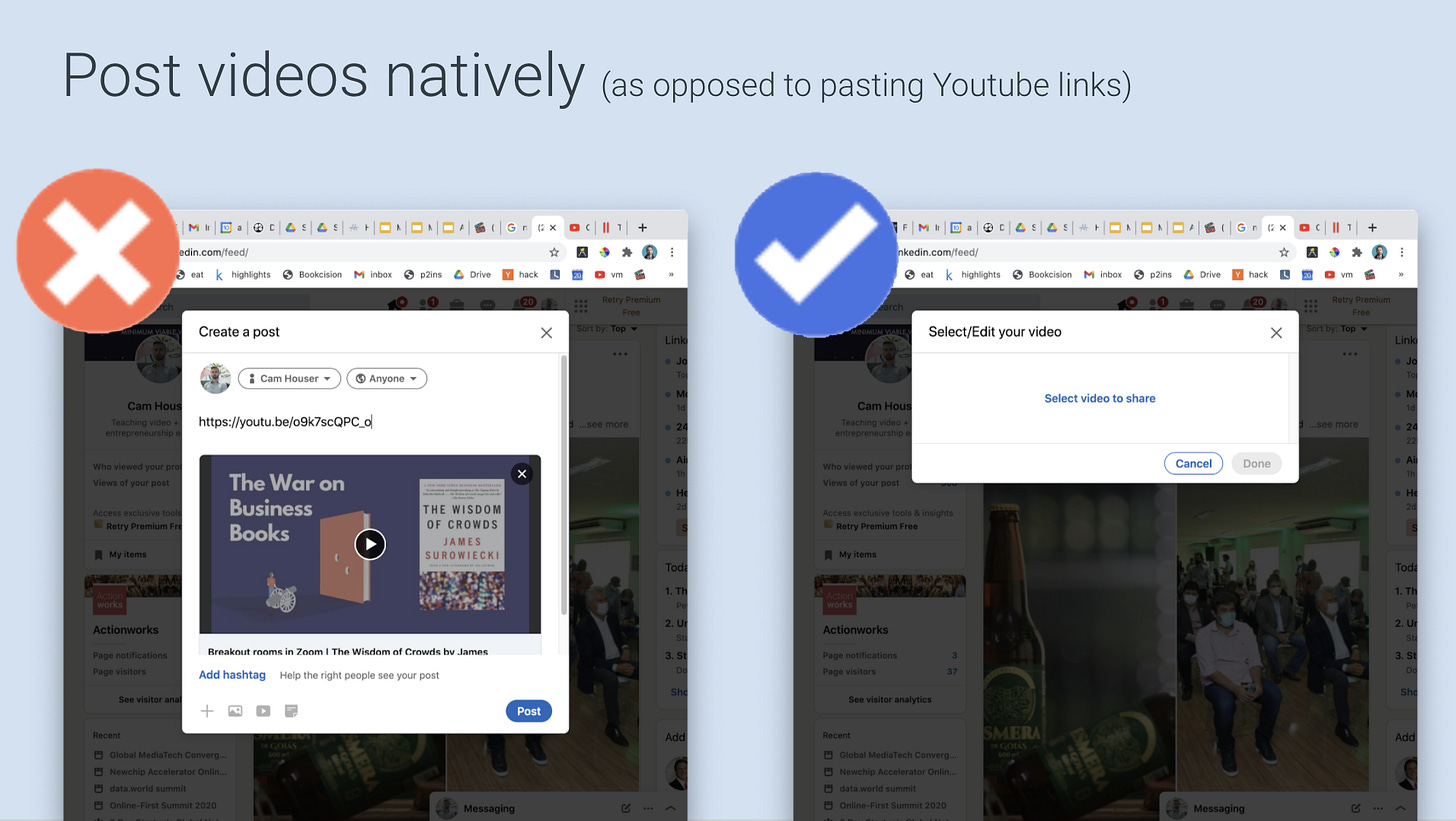
Task: Expand bookmarks overflow chevron in left browser
Action: click(671, 274)
